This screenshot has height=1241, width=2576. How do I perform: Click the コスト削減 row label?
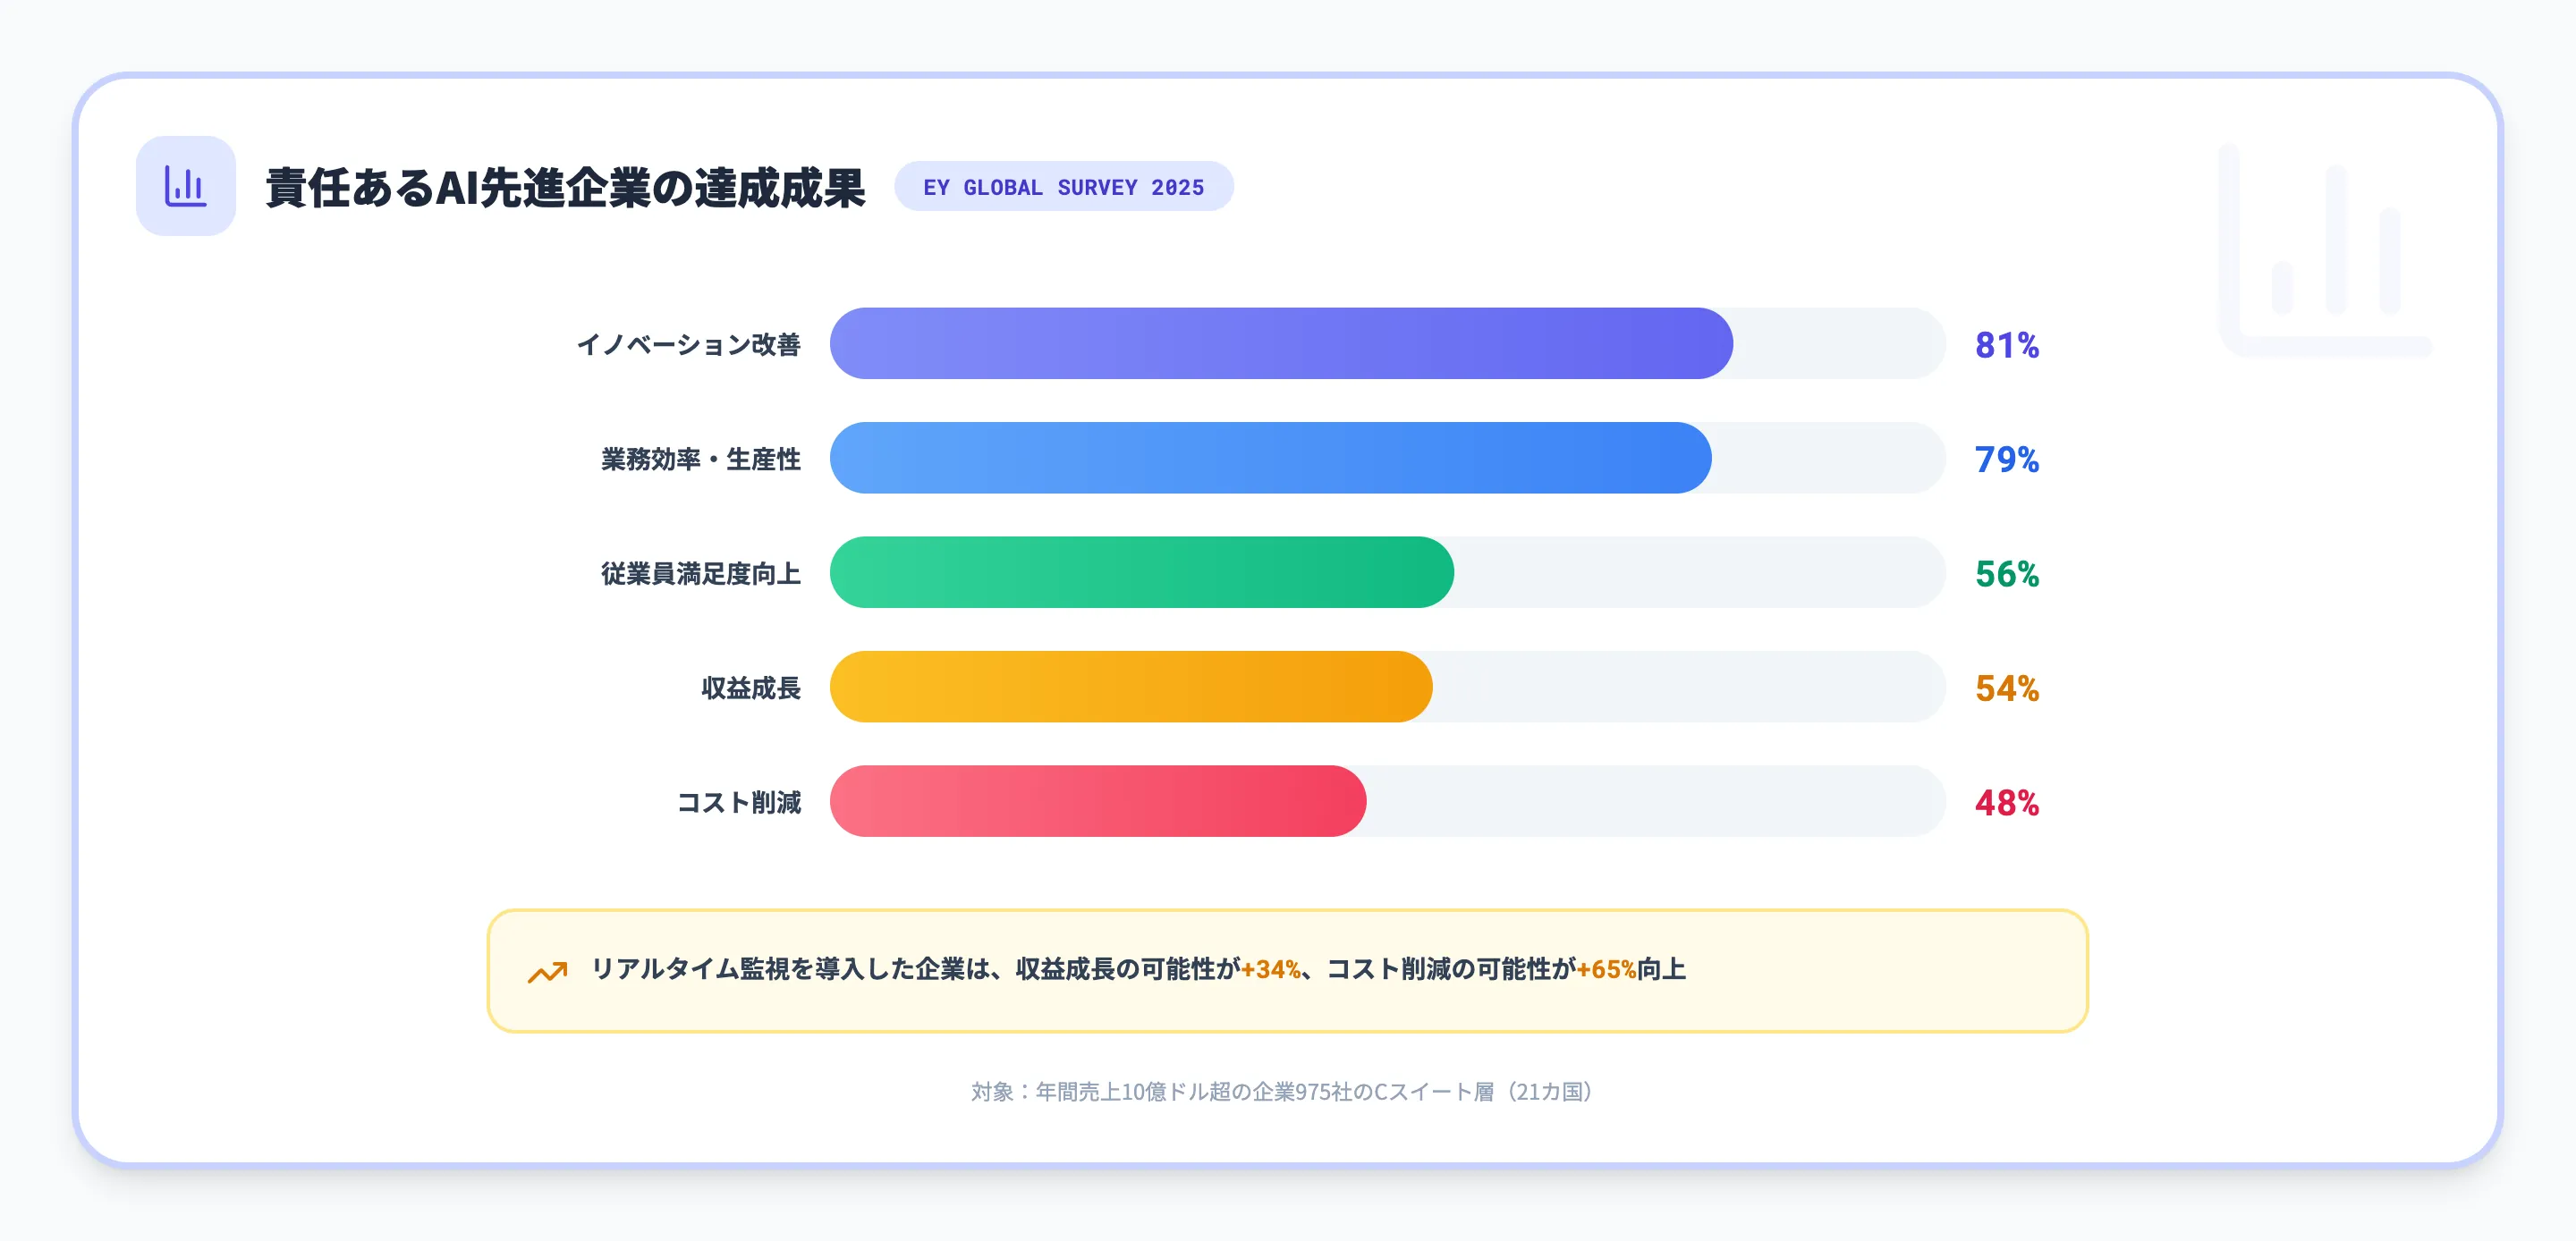[738, 803]
